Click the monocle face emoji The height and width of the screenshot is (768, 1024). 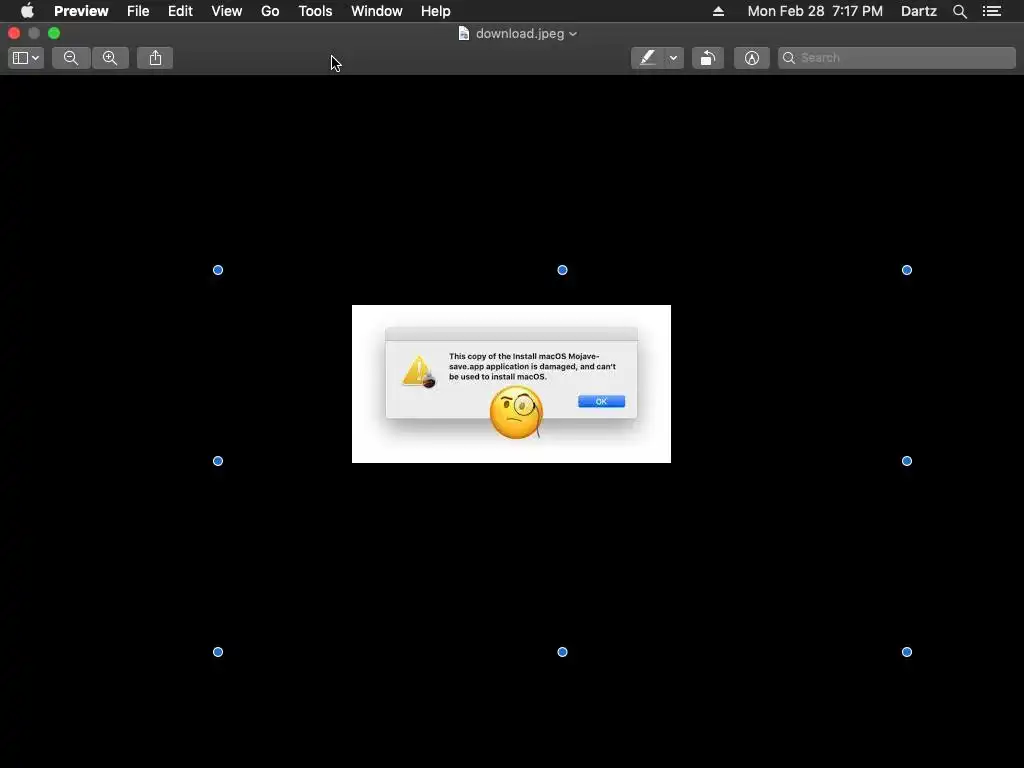pos(516,412)
